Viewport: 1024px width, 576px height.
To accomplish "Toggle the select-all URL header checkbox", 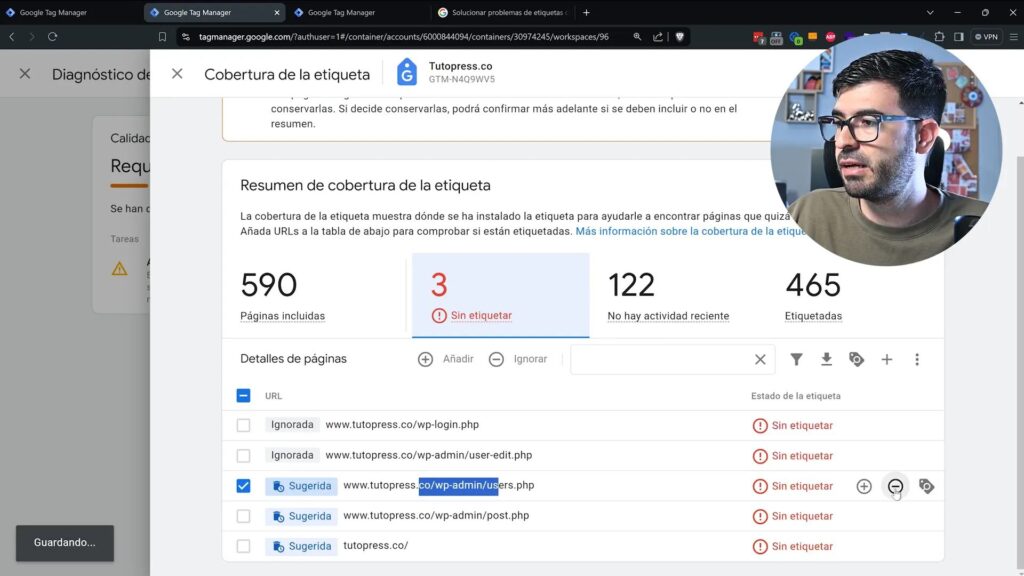I will tap(243, 396).
